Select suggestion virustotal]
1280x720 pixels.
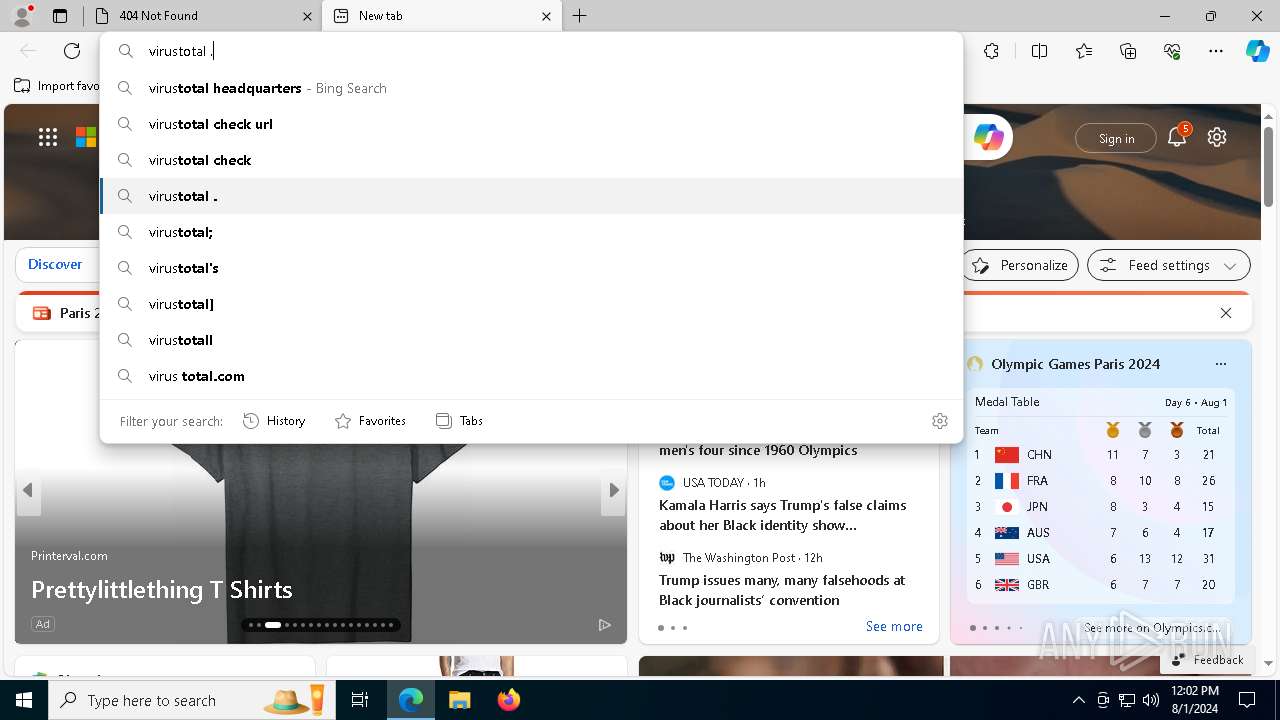pos(532,304)
